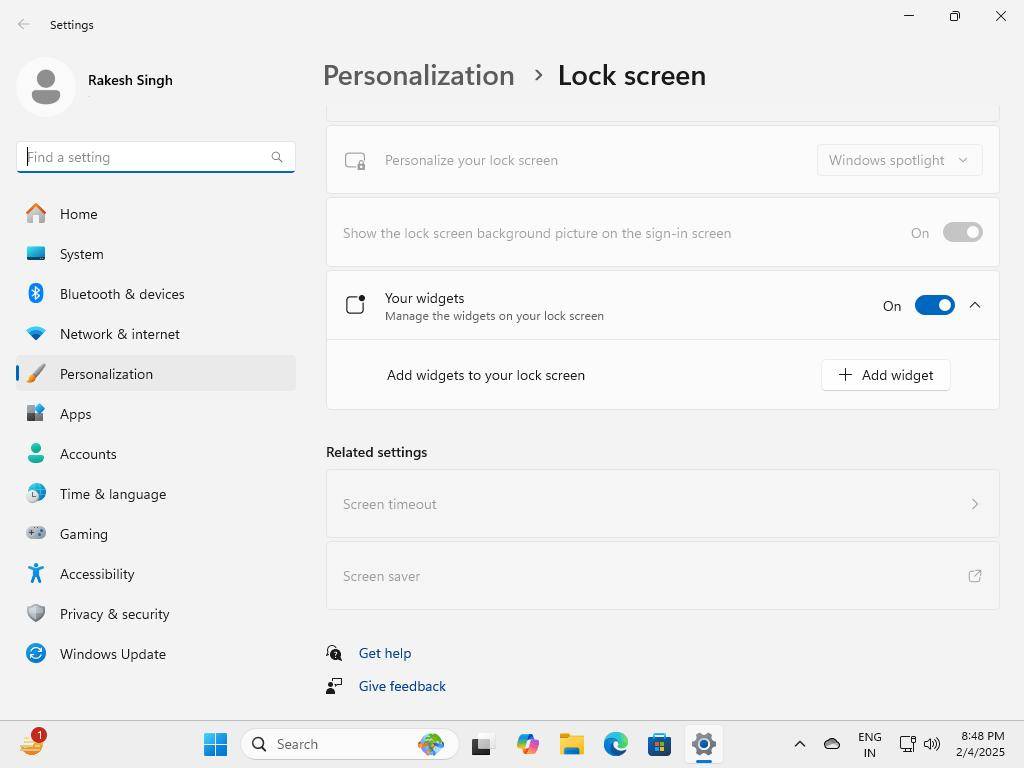Open Screen saver settings row

662,575
